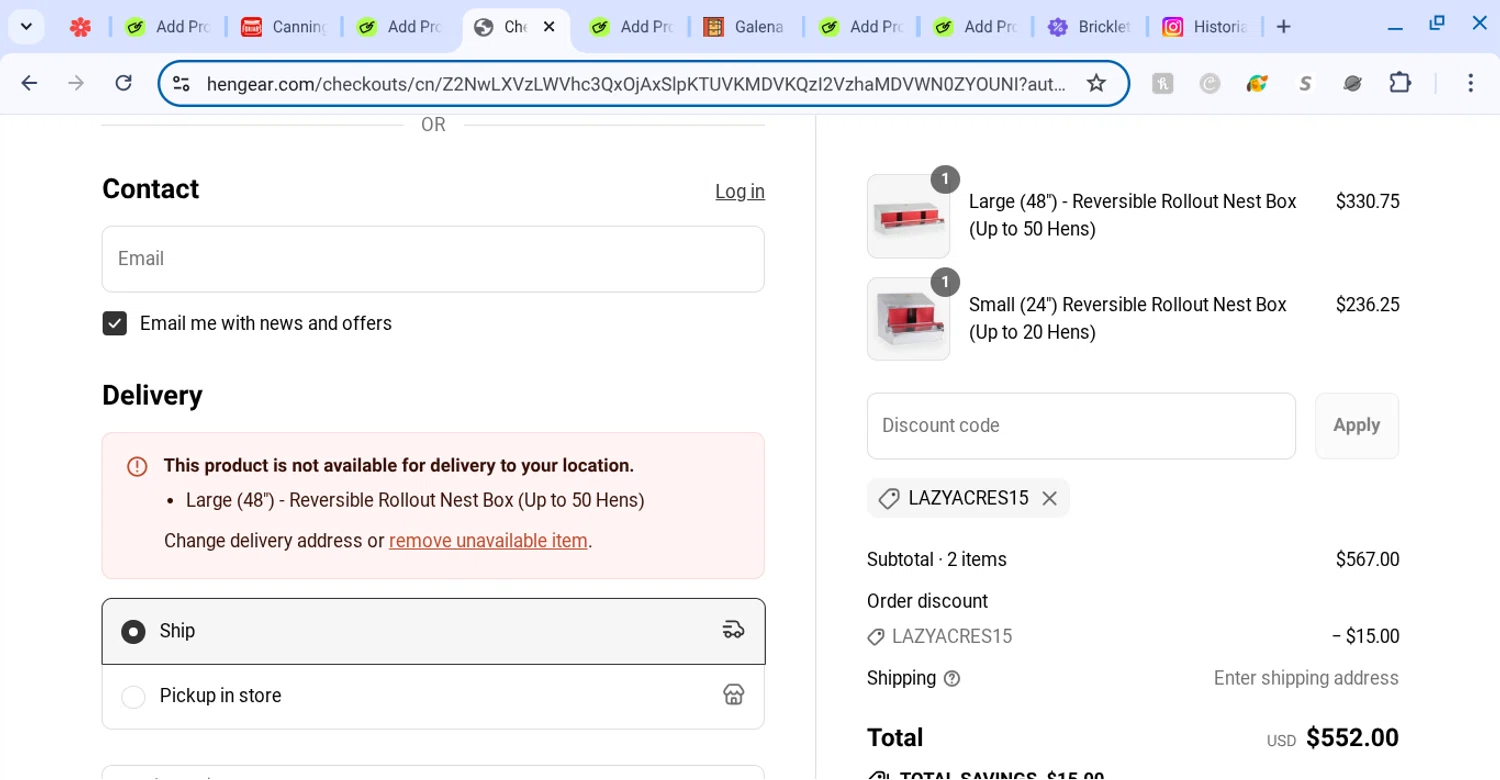Click the Small nest box price $236.25

(1367, 305)
